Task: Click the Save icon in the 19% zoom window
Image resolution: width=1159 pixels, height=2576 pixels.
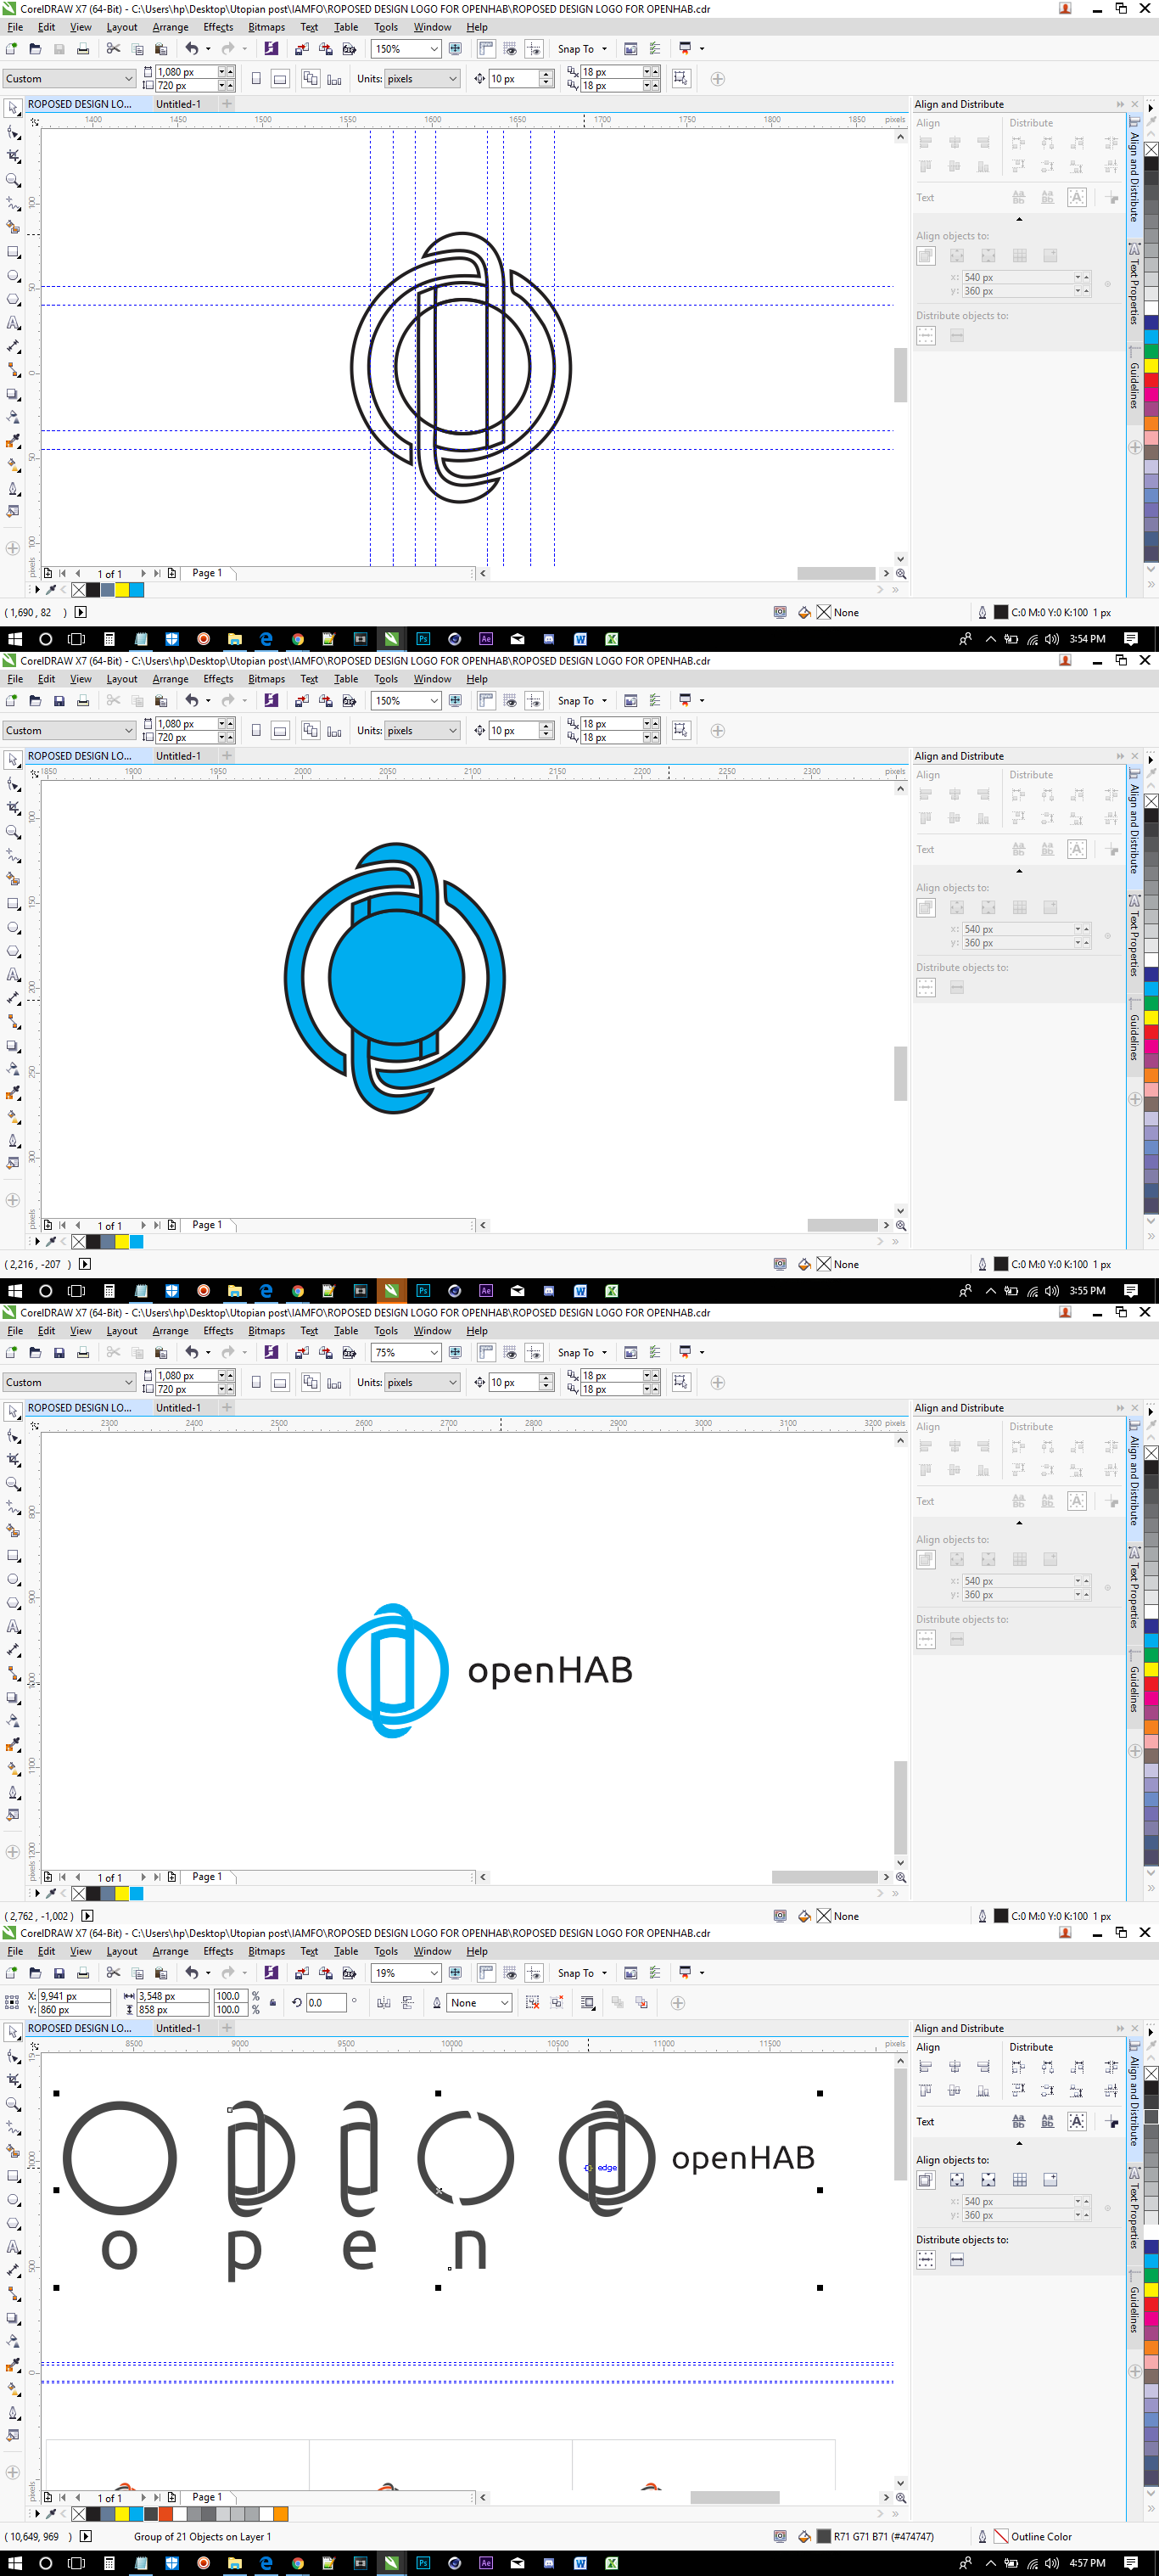Action: pos(59,1973)
